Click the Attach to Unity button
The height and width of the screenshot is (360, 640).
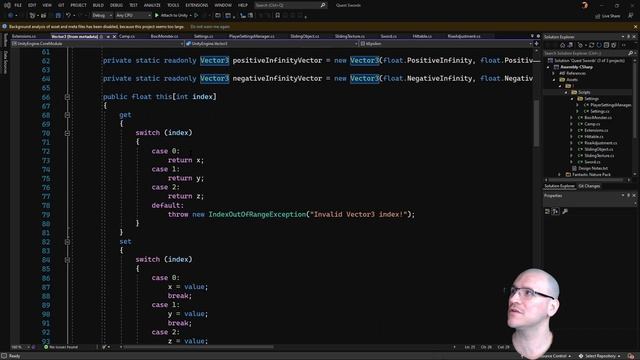(x=171, y=16)
